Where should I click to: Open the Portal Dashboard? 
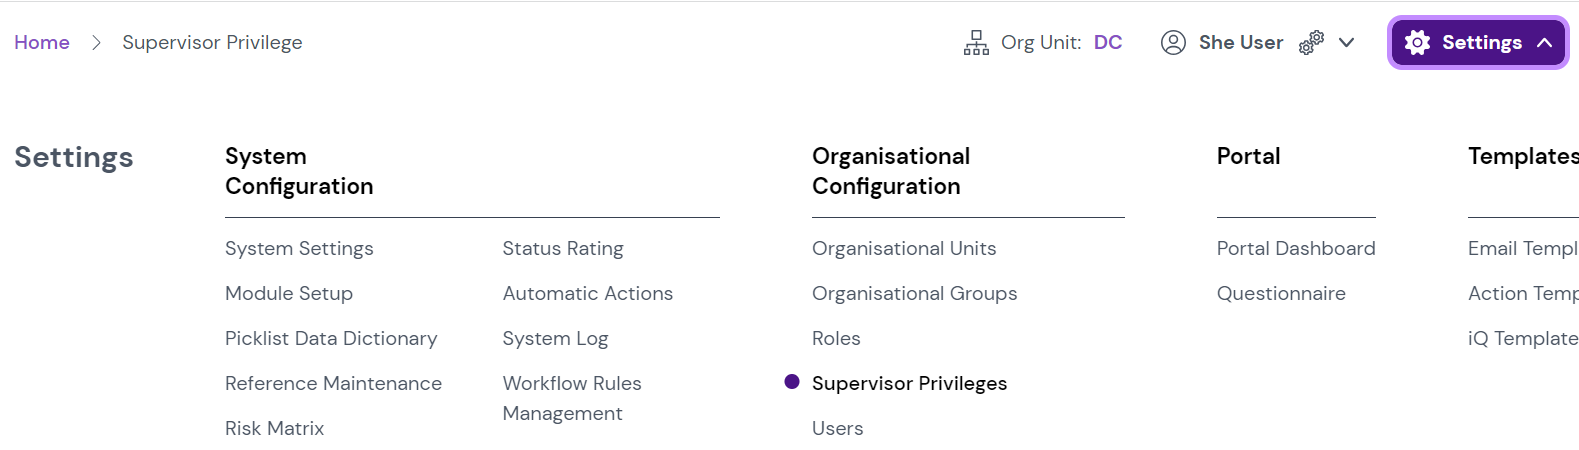coord(1296,248)
